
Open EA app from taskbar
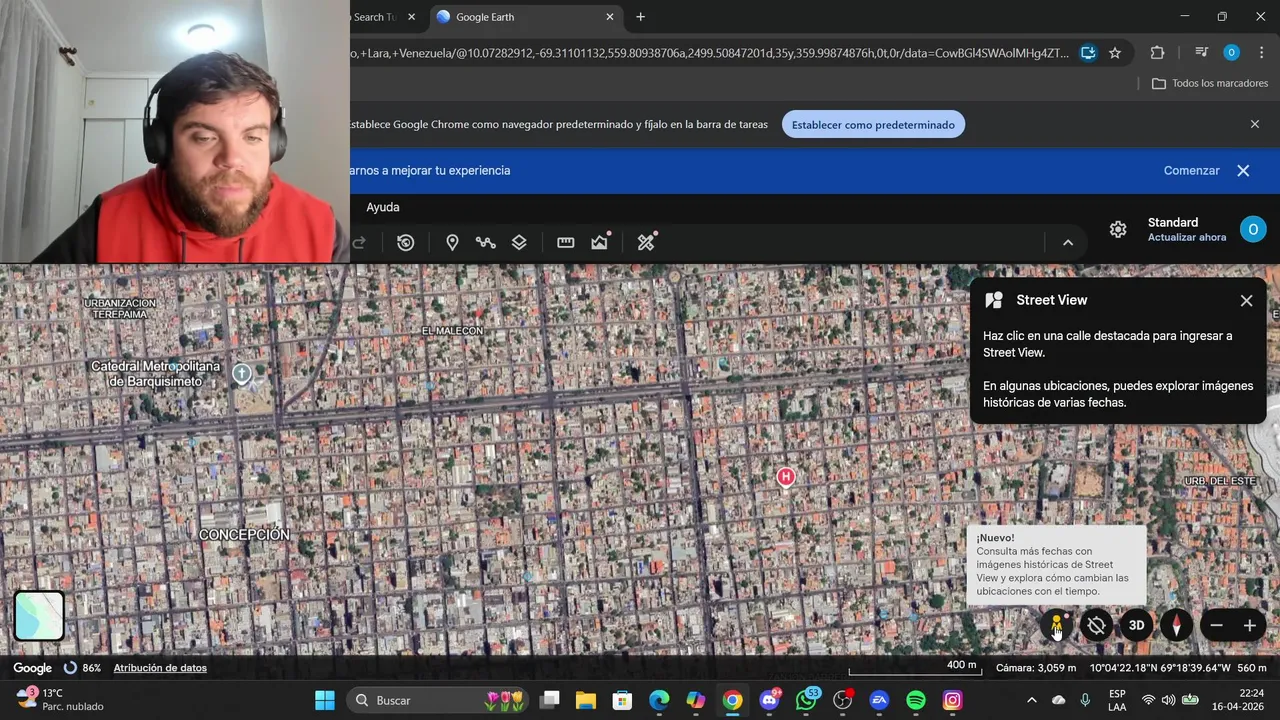pos(879,700)
